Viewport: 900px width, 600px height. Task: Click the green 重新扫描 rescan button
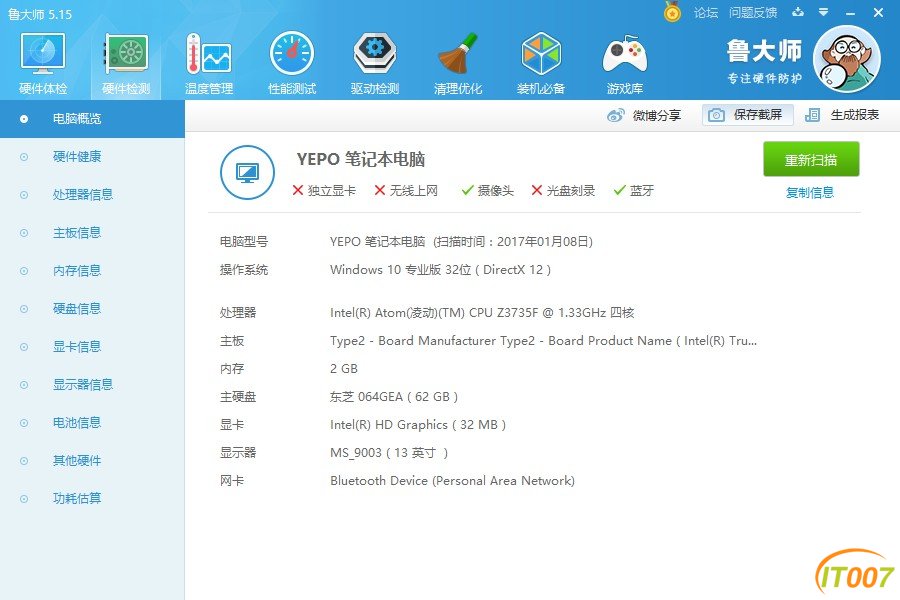pyautogui.click(x=811, y=159)
